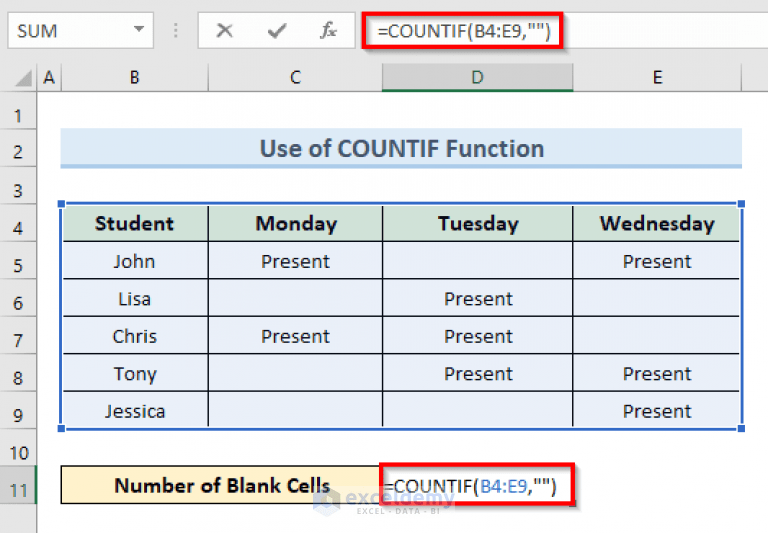Click the D11 cell containing COUNTIF formula

click(x=477, y=485)
